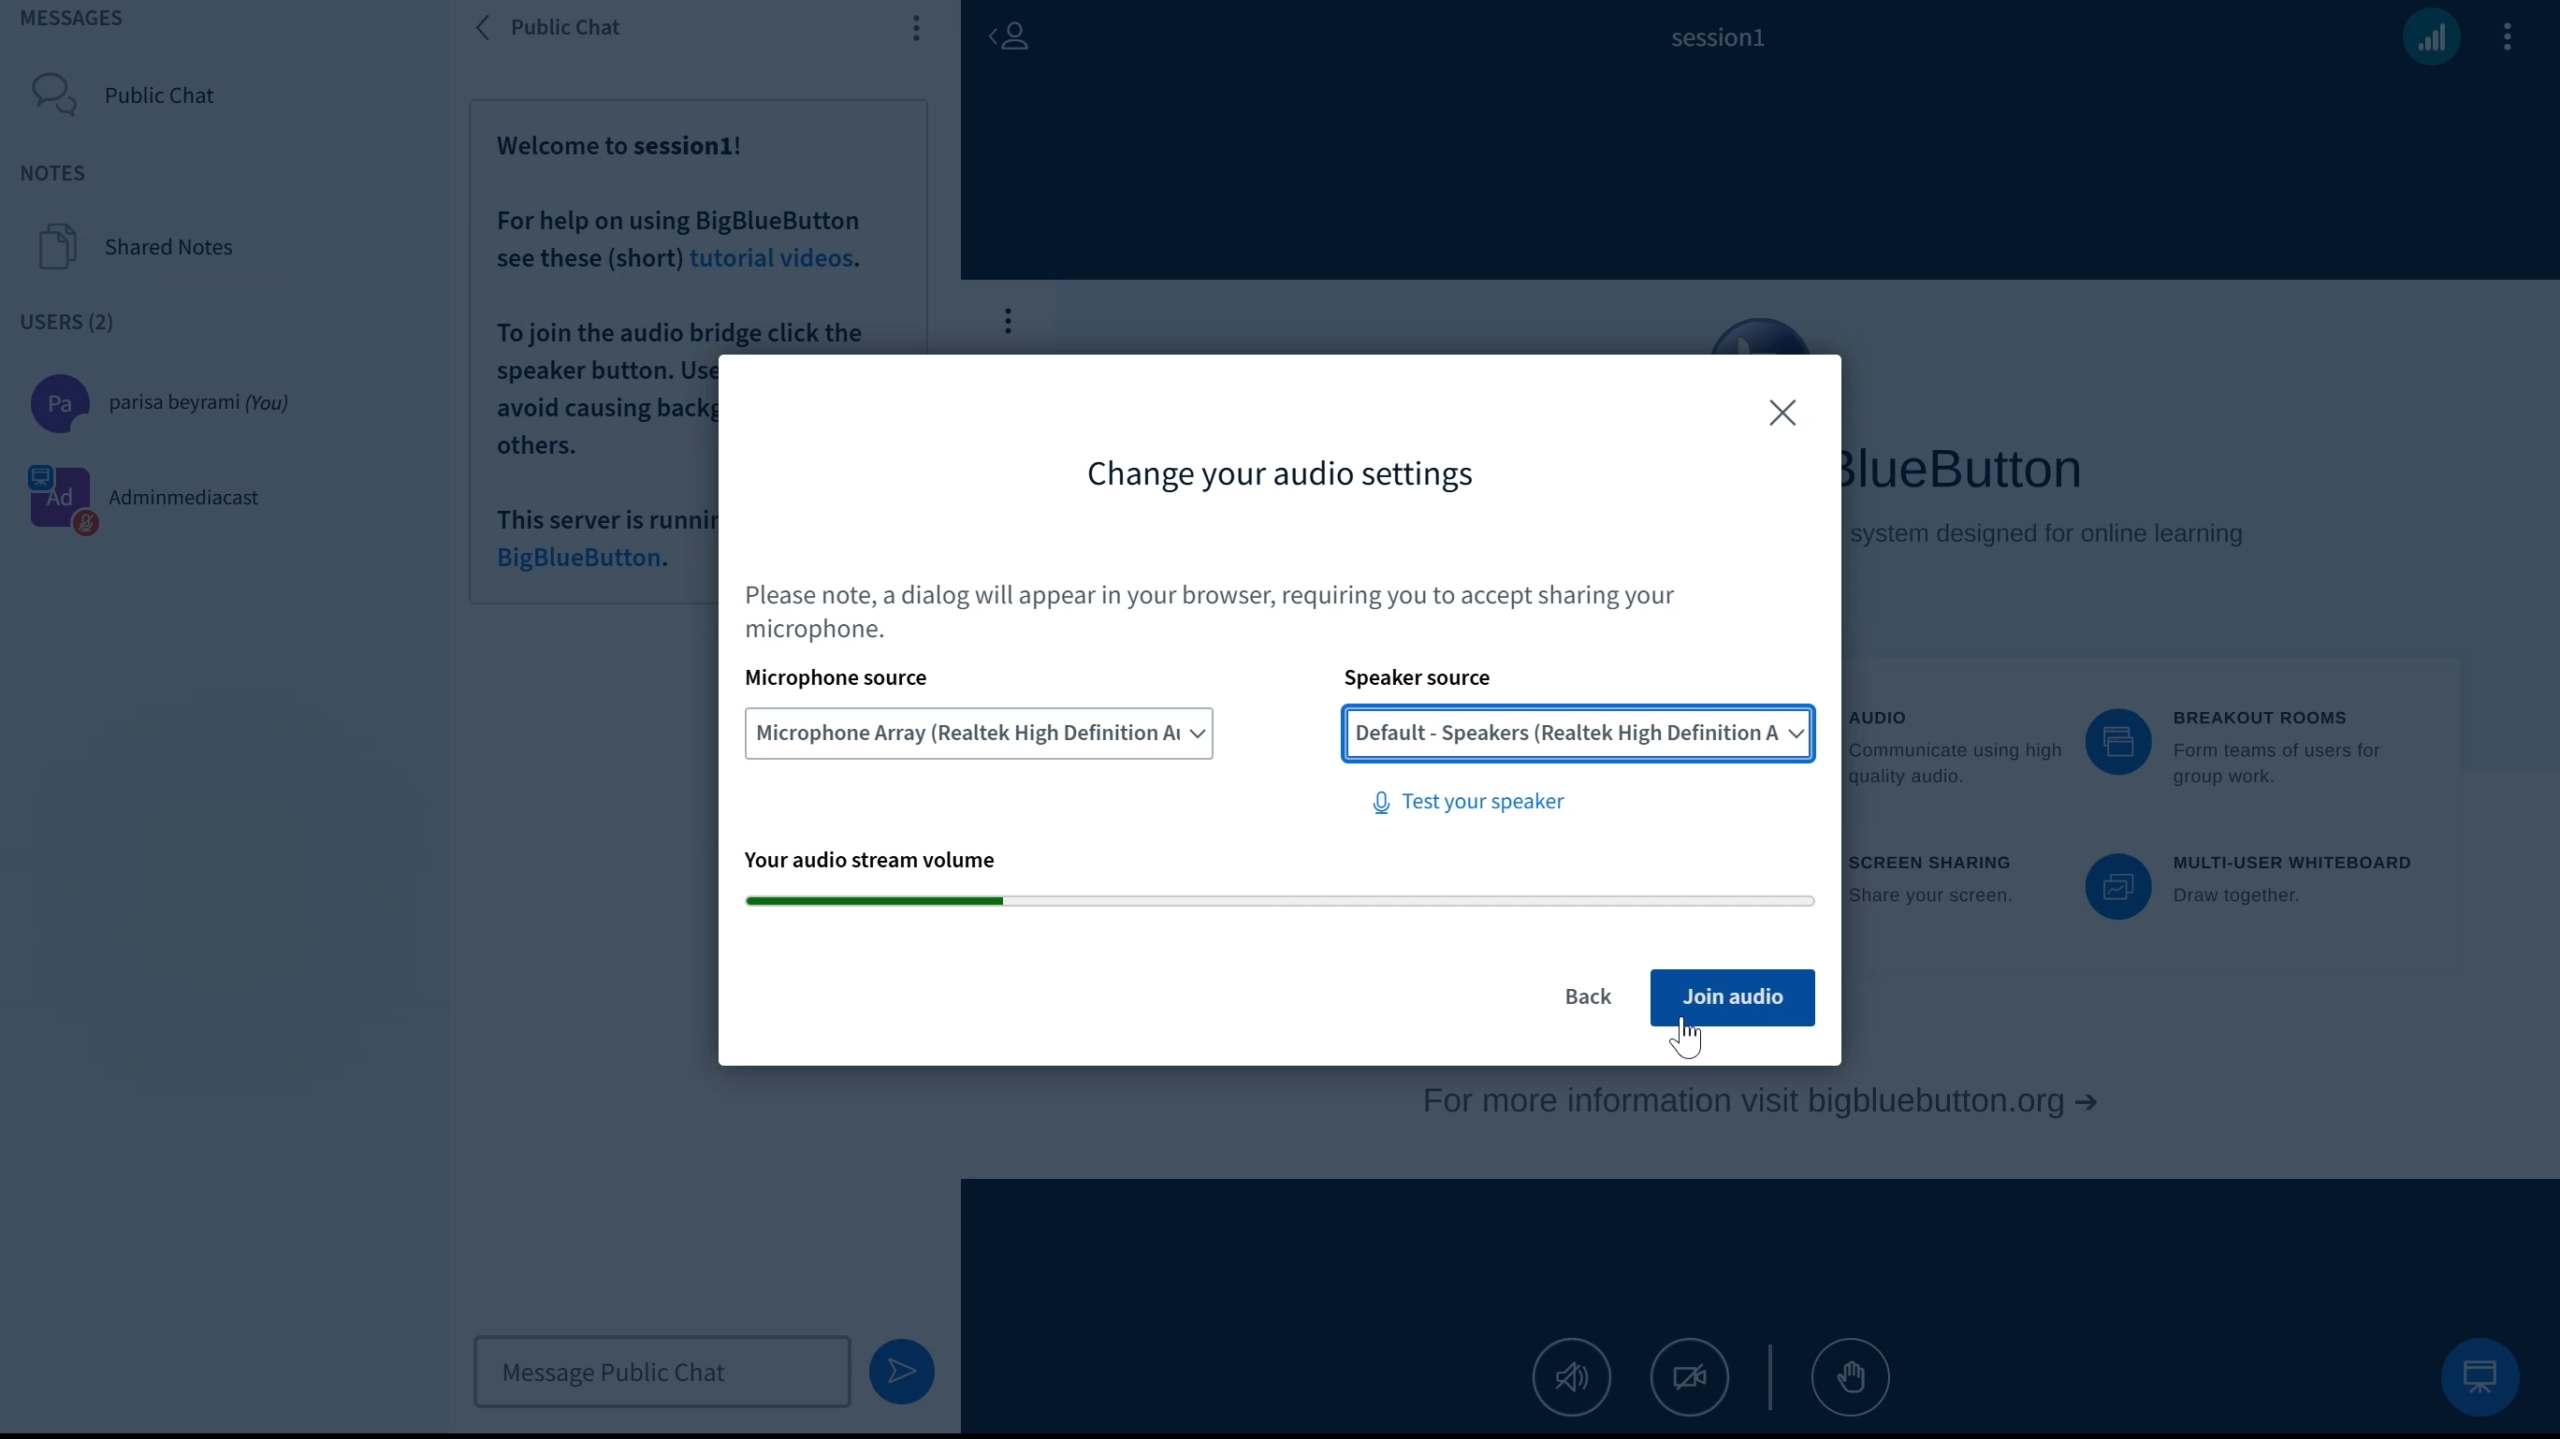The image size is (2560, 1439).
Task: Open the Public Chat options menu
Action: (x=915, y=28)
